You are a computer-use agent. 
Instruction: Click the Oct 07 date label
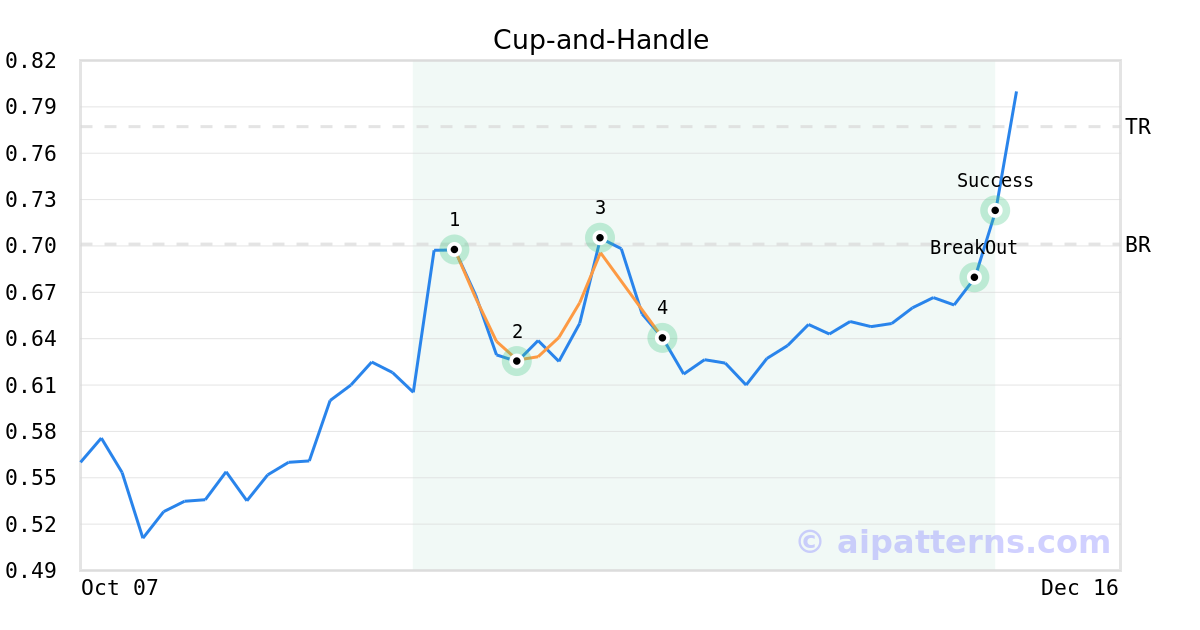120,588
